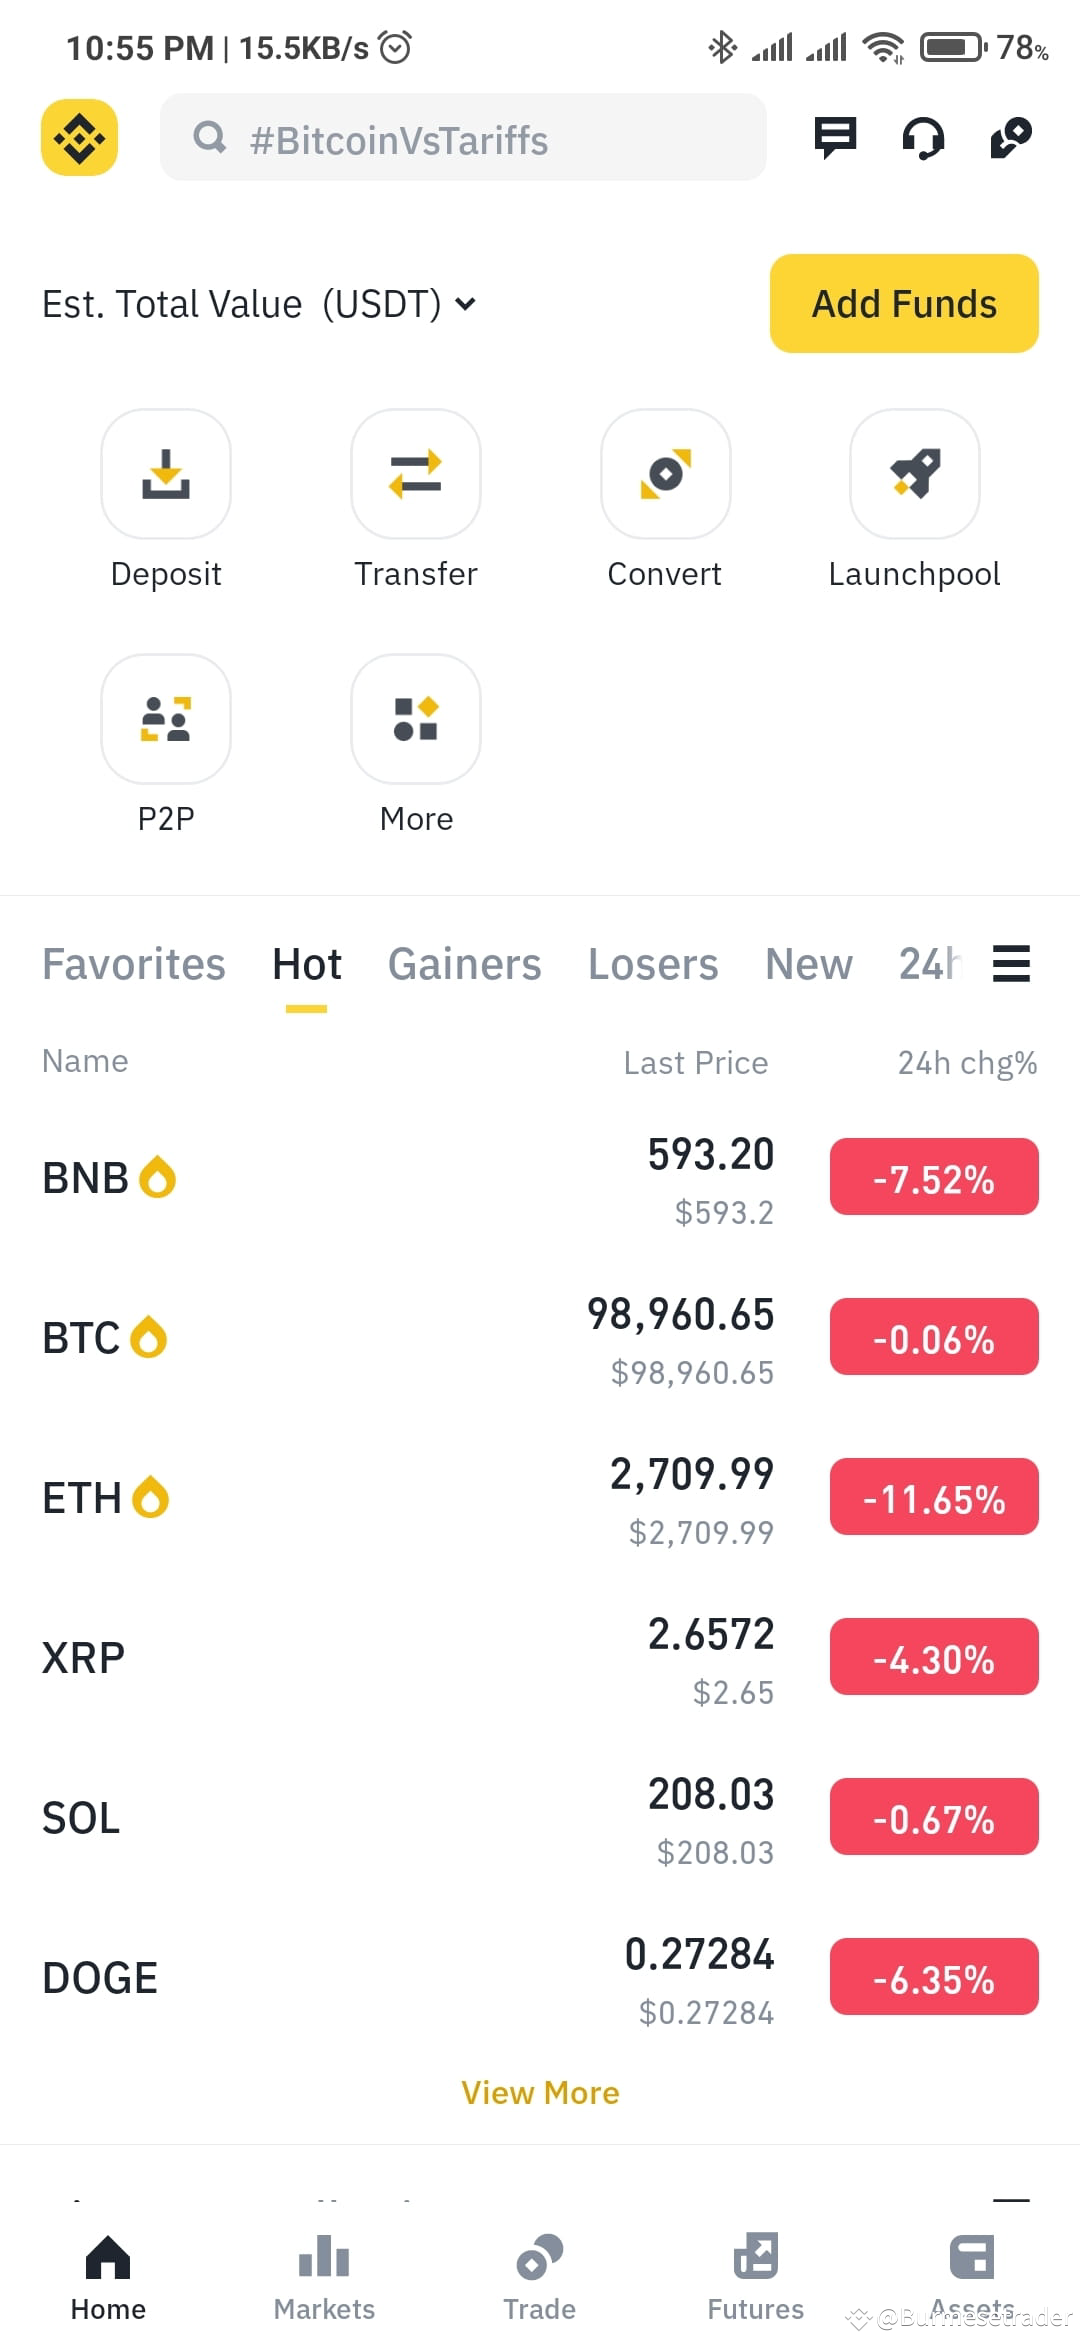Switch to the Losers tab
The height and width of the screenshot is (2340, 1080).
(x=653, y=964)
